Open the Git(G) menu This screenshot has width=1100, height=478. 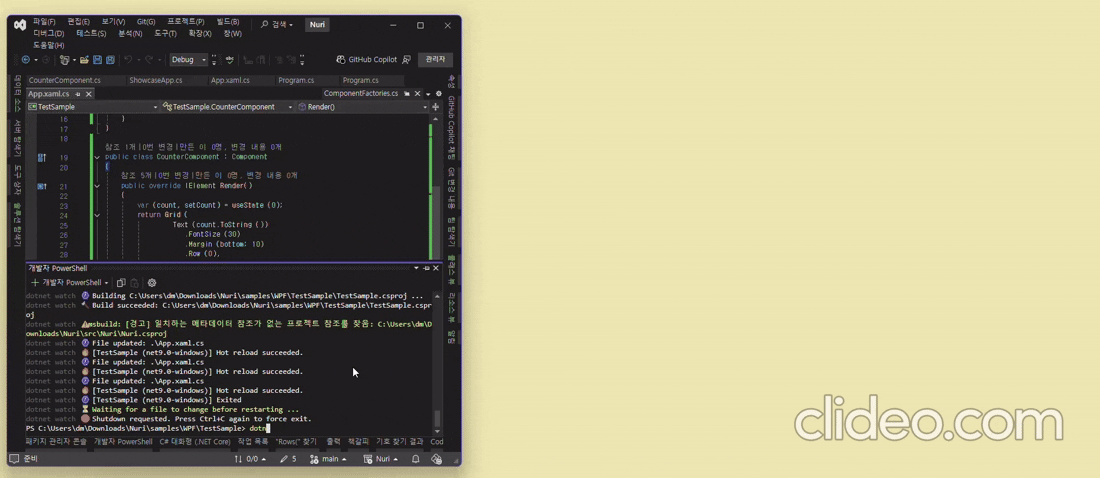[146, 22]
